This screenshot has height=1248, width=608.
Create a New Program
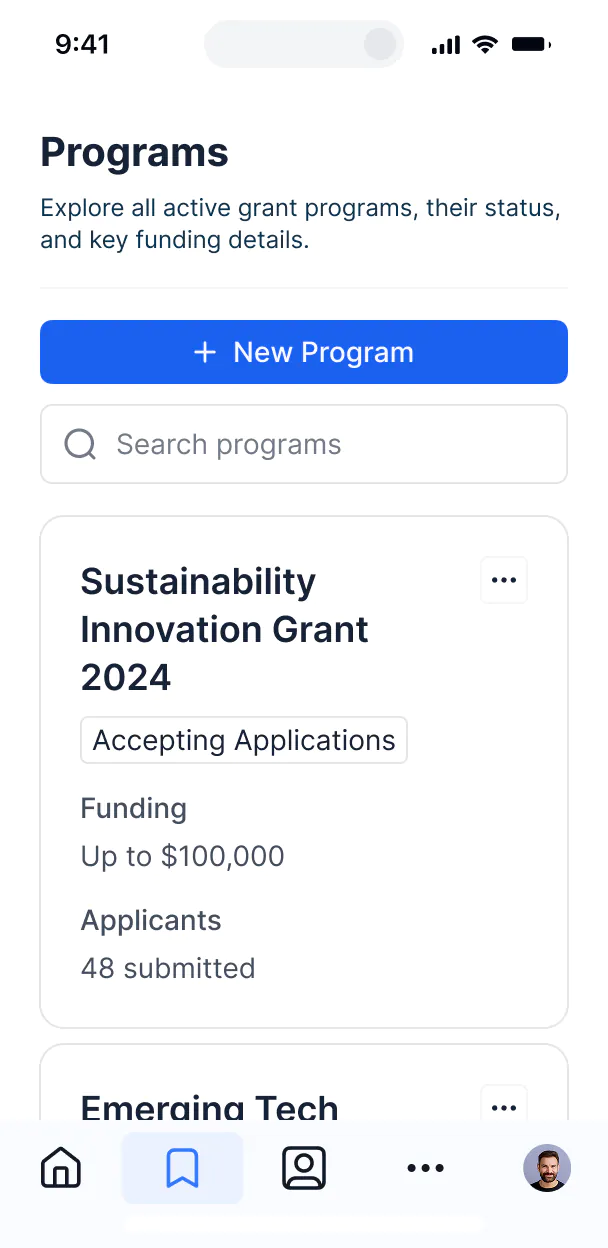tap(304, 352)
